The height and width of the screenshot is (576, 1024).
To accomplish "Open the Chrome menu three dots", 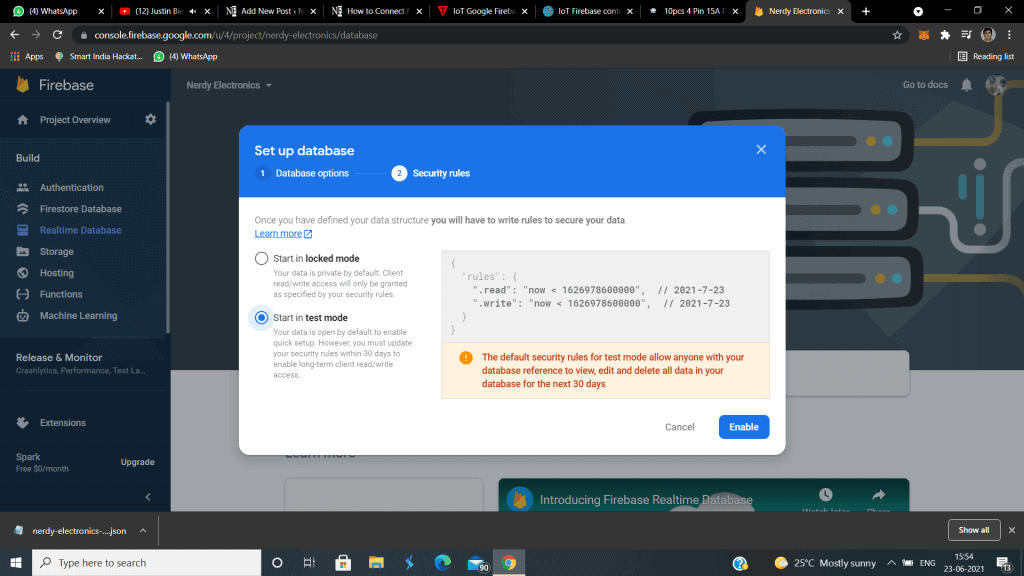I will [x=1010, y=35].
